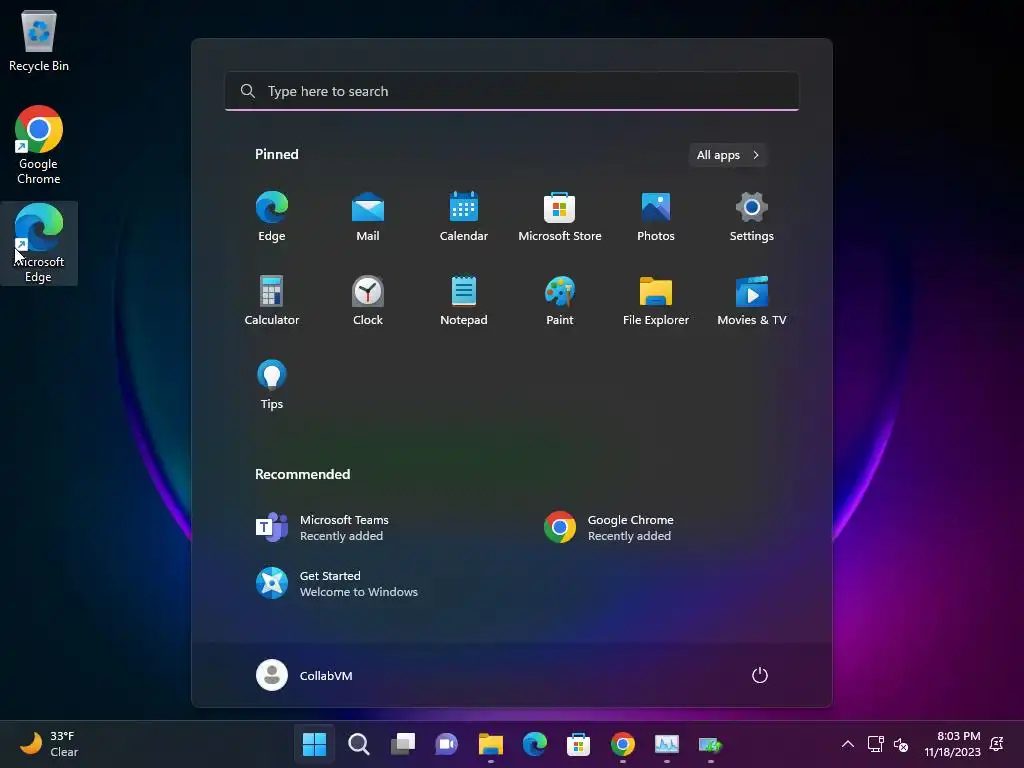
Task: Show All apps list
Action: point(728,155)
